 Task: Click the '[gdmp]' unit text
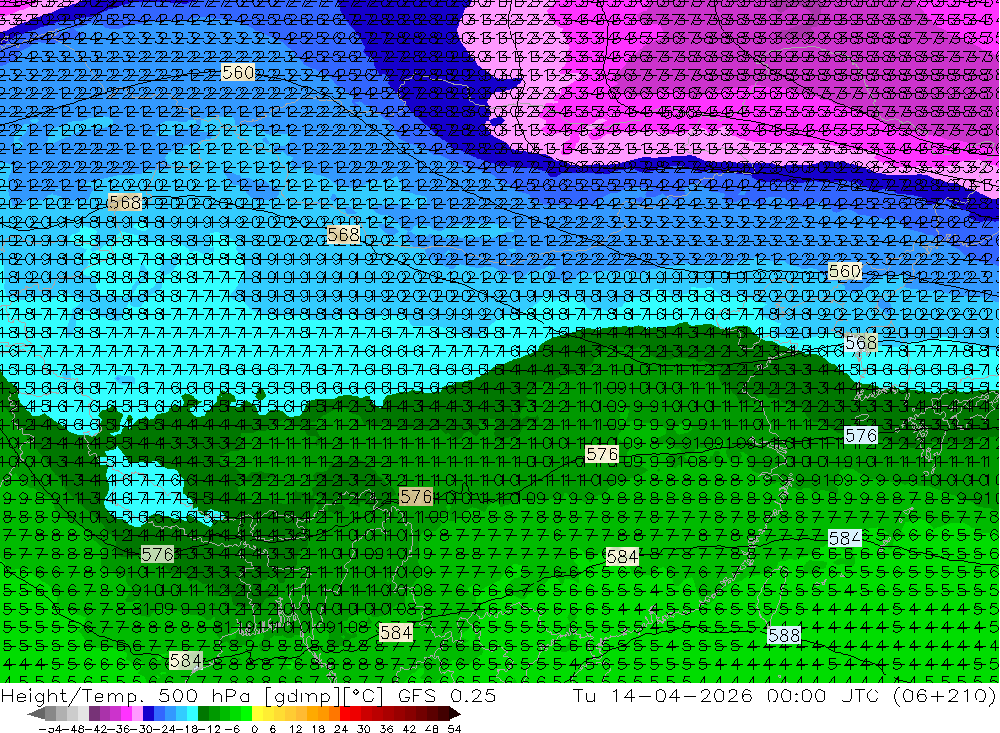(302, 696)
